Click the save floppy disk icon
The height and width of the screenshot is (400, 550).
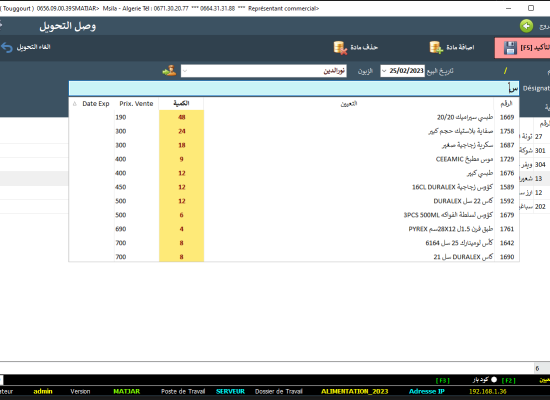pos(510,48)
